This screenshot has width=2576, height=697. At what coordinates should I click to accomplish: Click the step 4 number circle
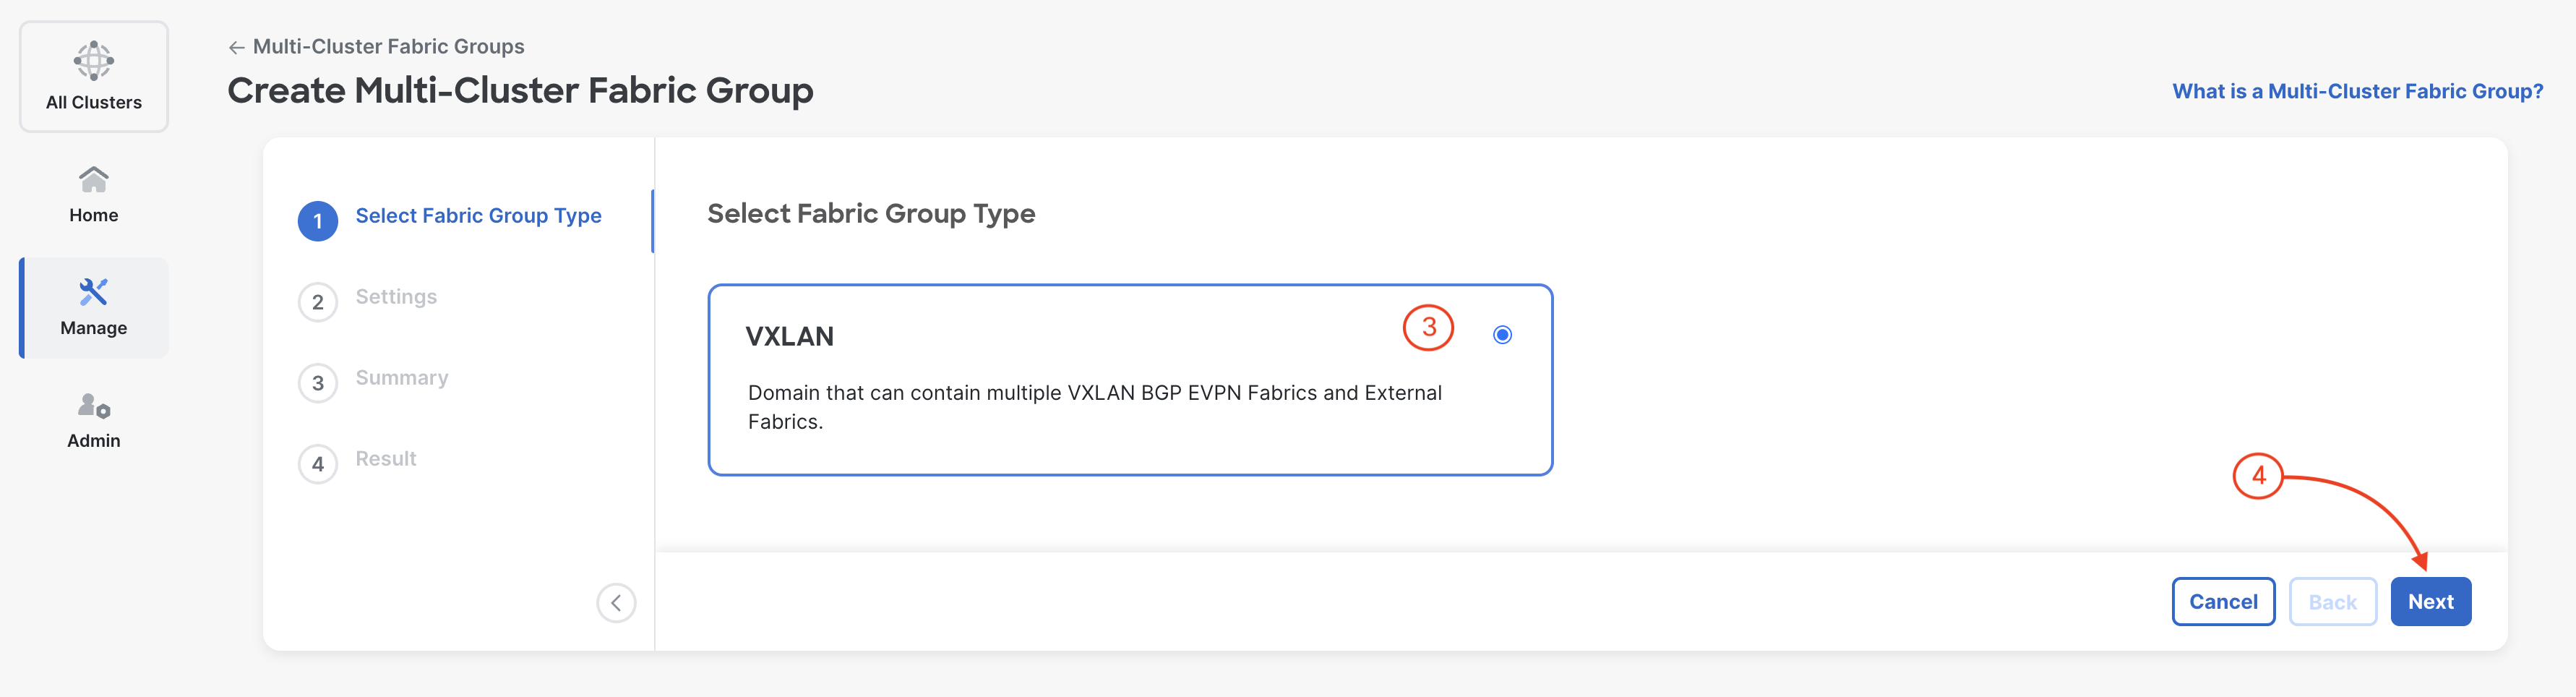(318, 464)
